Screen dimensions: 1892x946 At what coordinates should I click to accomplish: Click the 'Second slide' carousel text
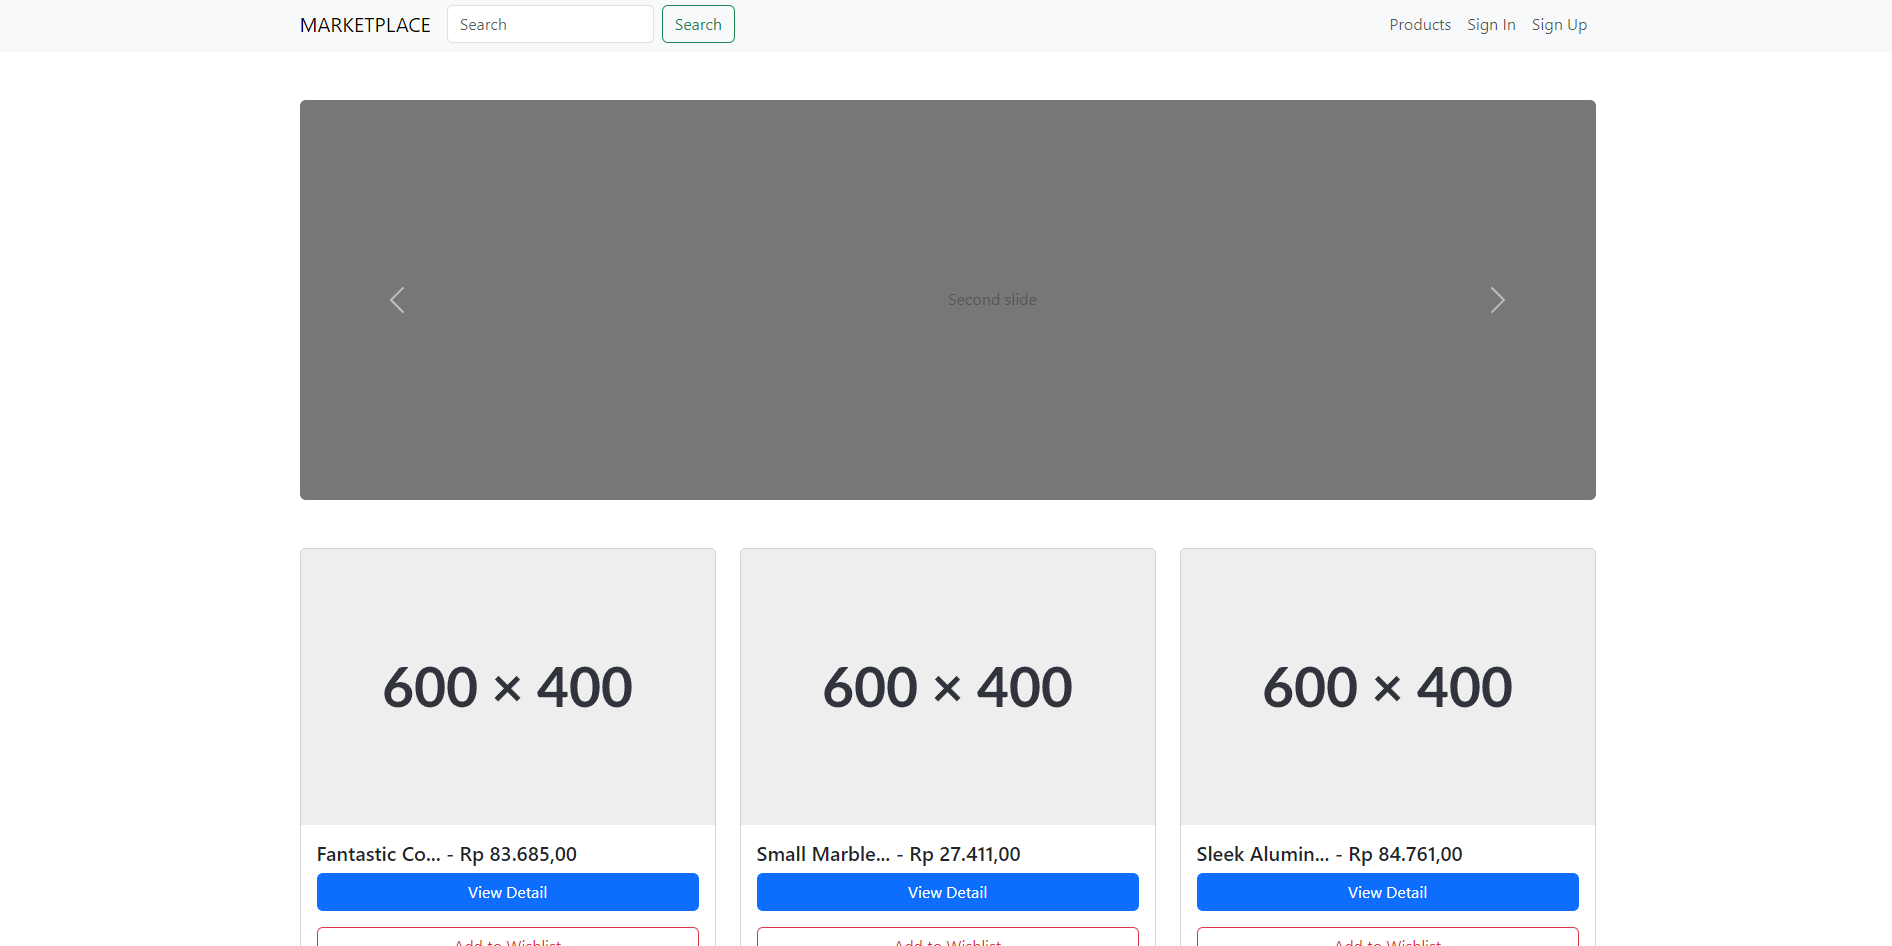pos(992,300)
